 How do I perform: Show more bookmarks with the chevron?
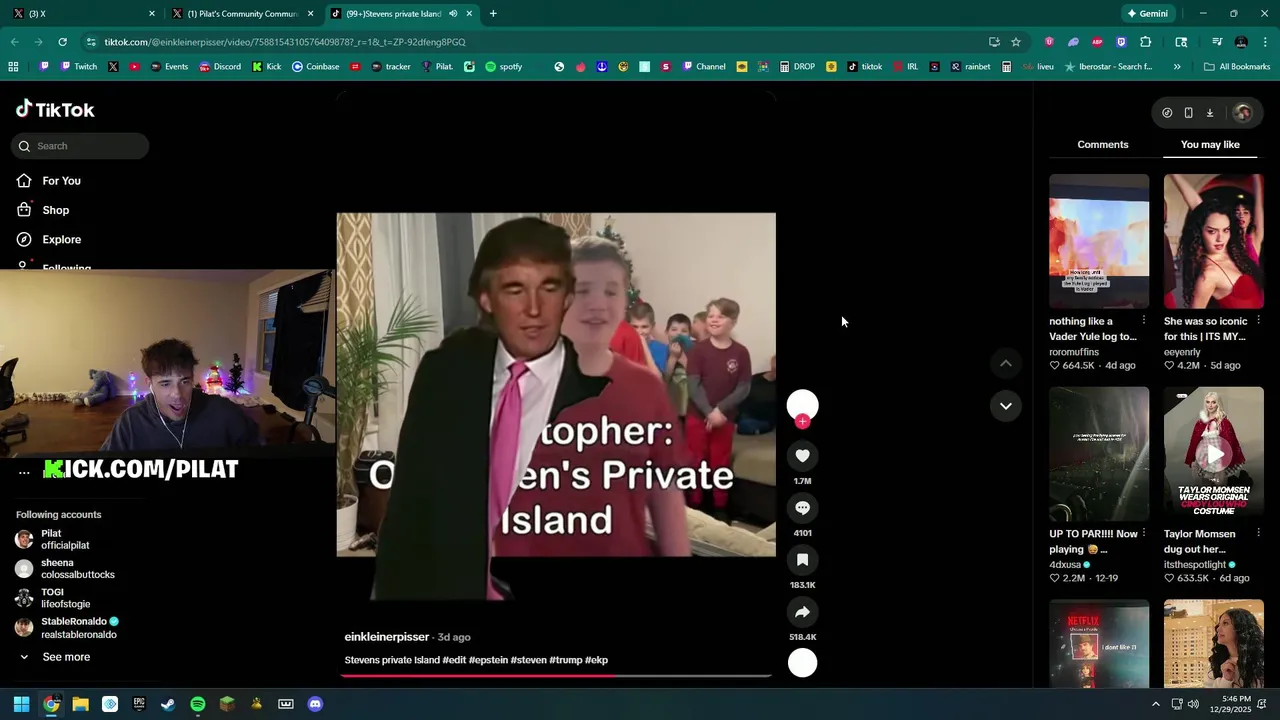[x=1177, y=67]
